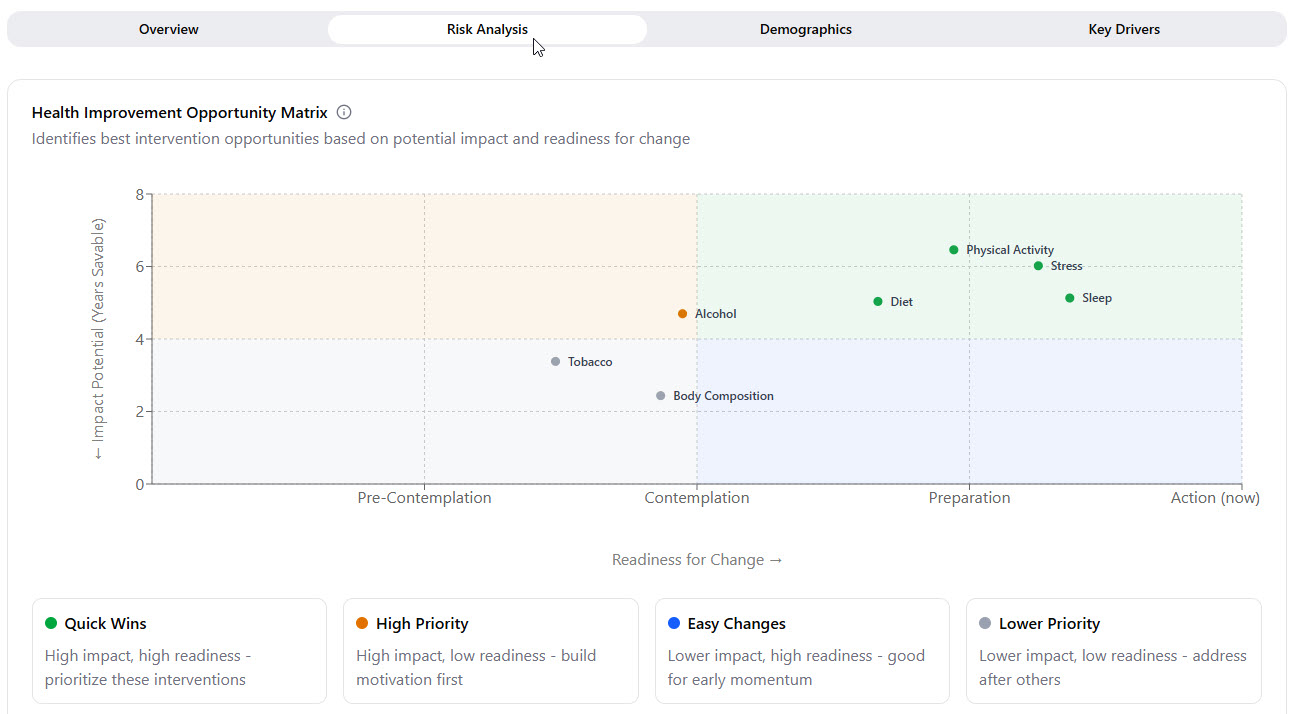Click the orange High Priority legend dot
The width and height of the screenshot is (1291, 714).
click(x=362, y=623)
